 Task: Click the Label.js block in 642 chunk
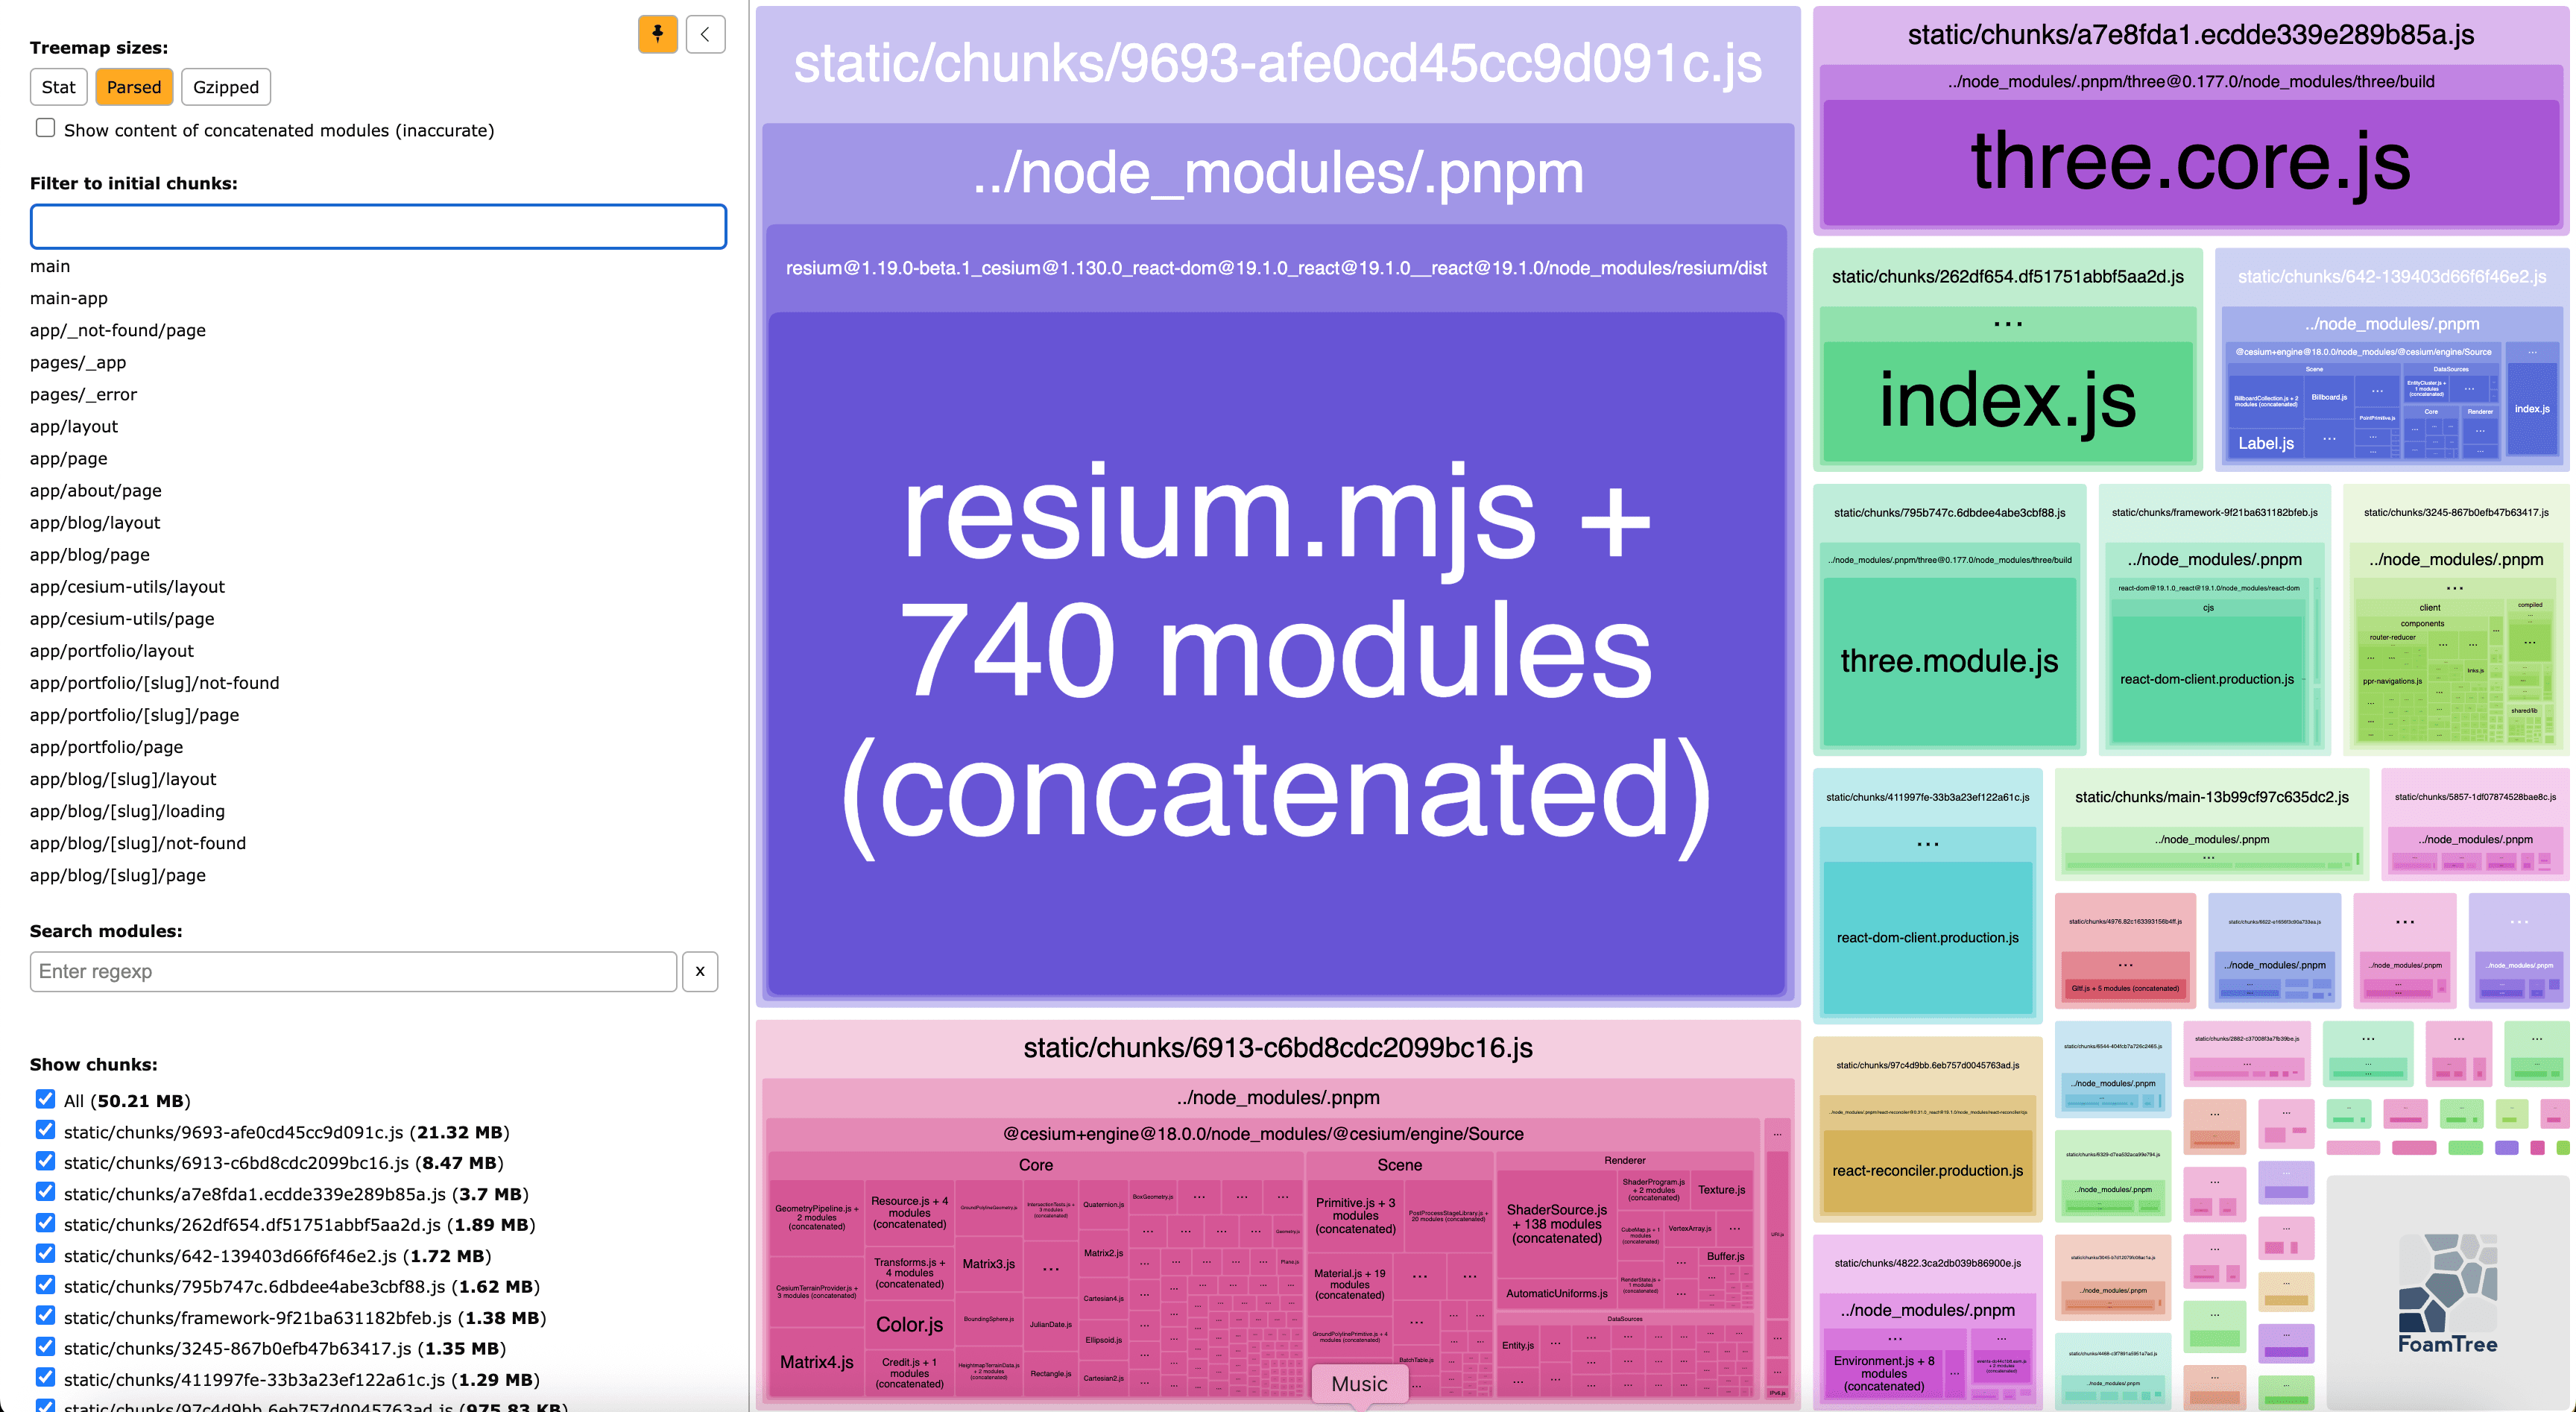point(2265,443)
